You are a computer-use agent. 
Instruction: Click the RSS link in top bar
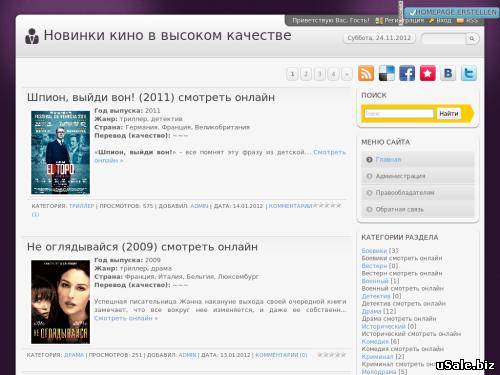tap(472, 21)
